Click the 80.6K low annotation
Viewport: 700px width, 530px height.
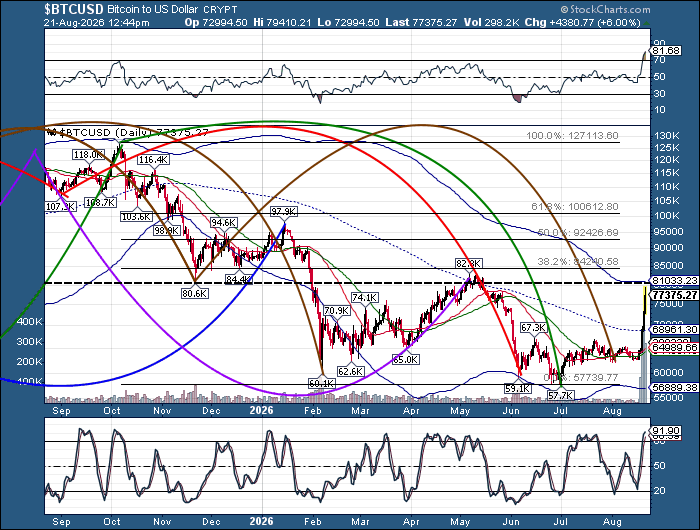[195, 293]
